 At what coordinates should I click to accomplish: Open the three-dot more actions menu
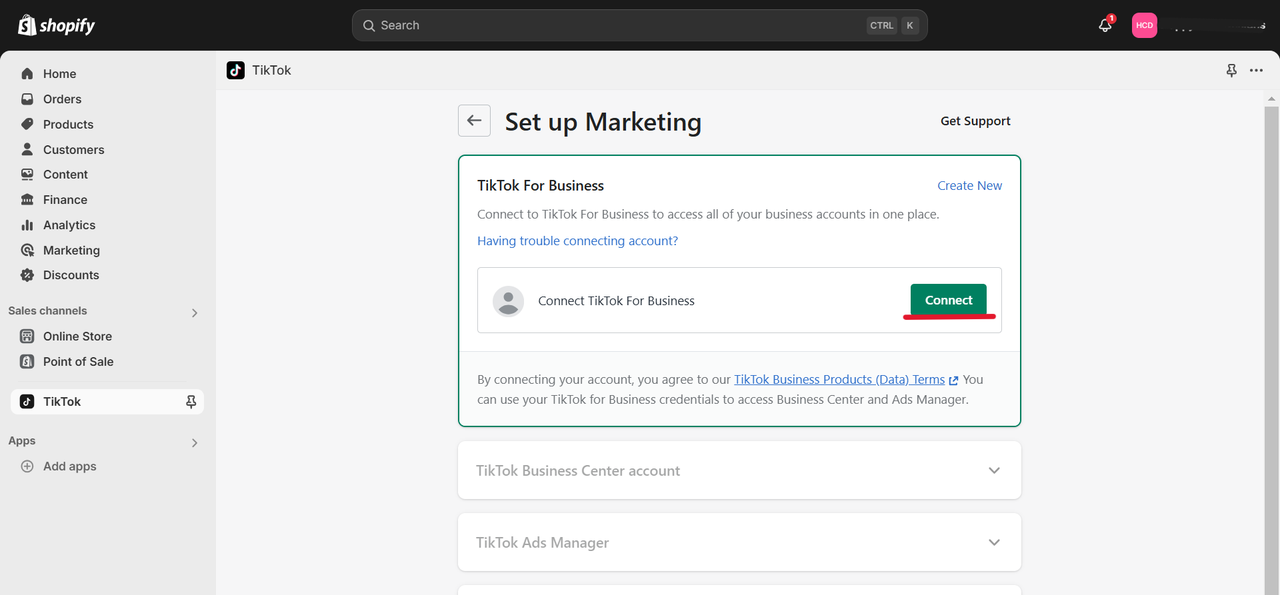pyautogui.click(x=1257, y=71)
